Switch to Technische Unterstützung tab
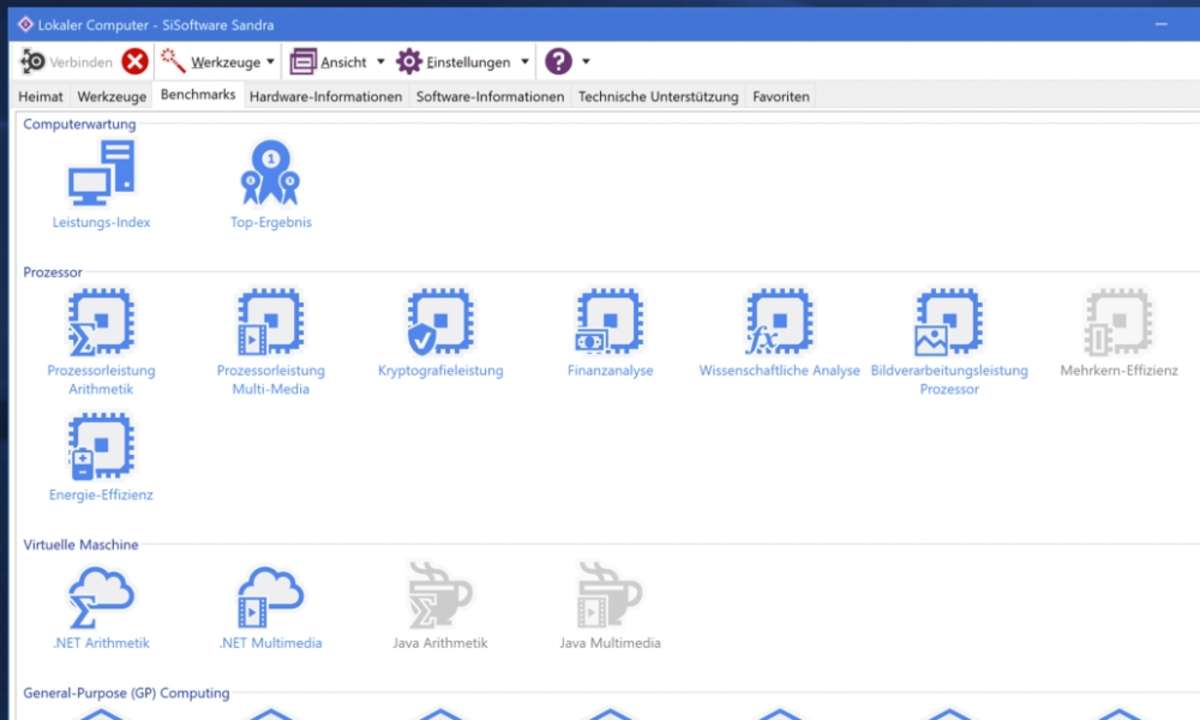1200x720 pixels. tap(658, 97)
